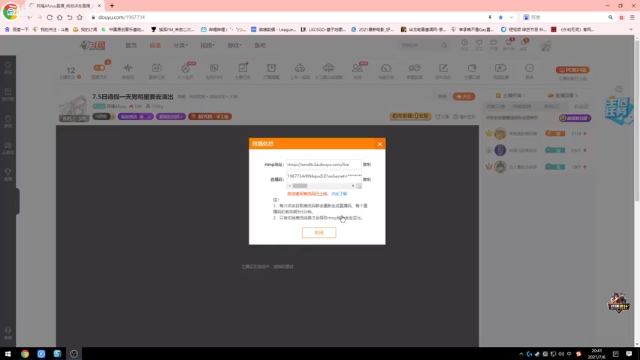This screenshot has height=360, width=640.
Task: Open the pencil edit announcement icon
Action: 443,68
